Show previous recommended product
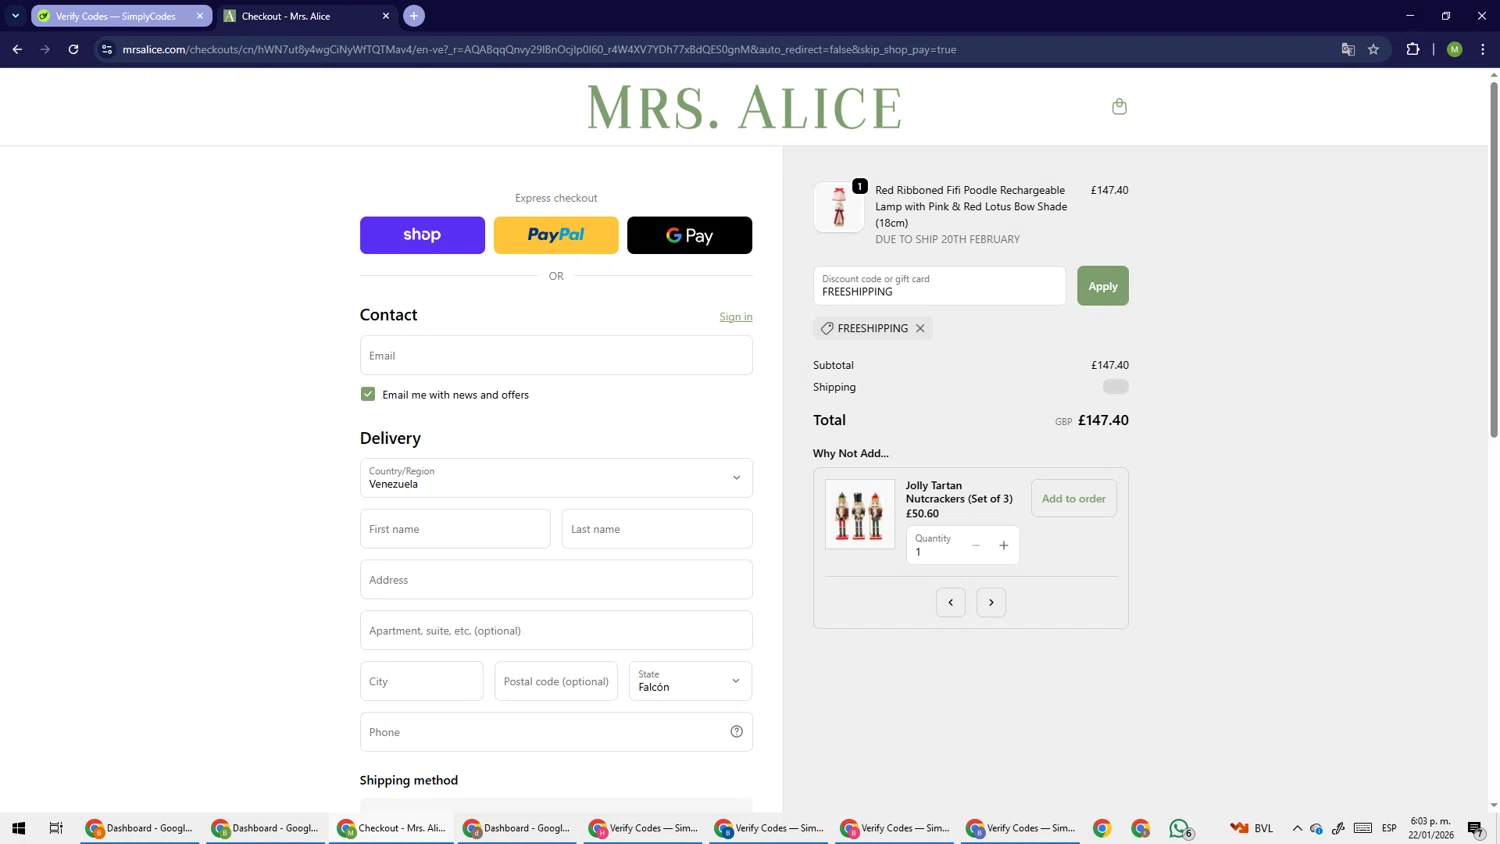The image size is (1500, 844). [951, 602]
